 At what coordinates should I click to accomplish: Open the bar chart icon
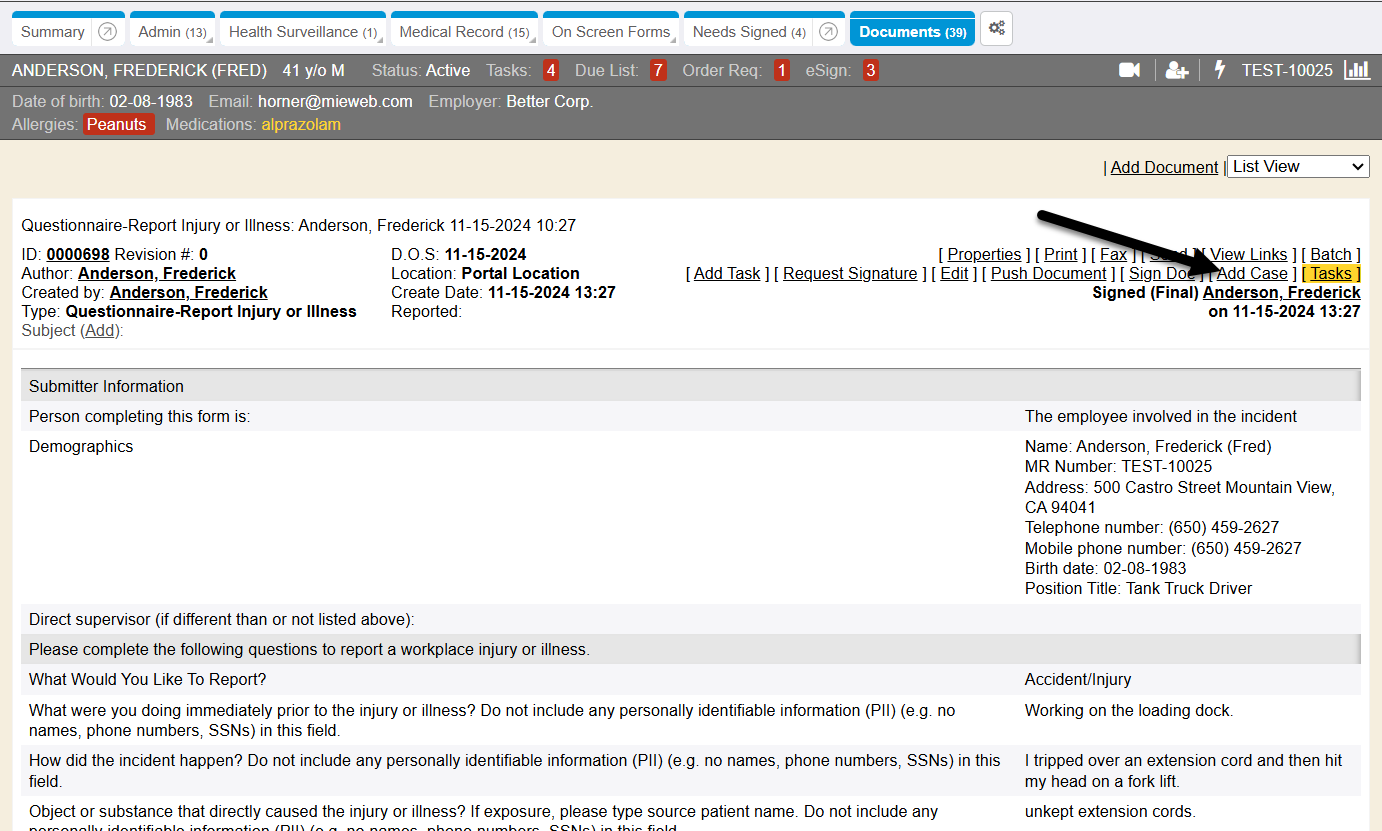pyautogui.click(x=1357, y=70)
